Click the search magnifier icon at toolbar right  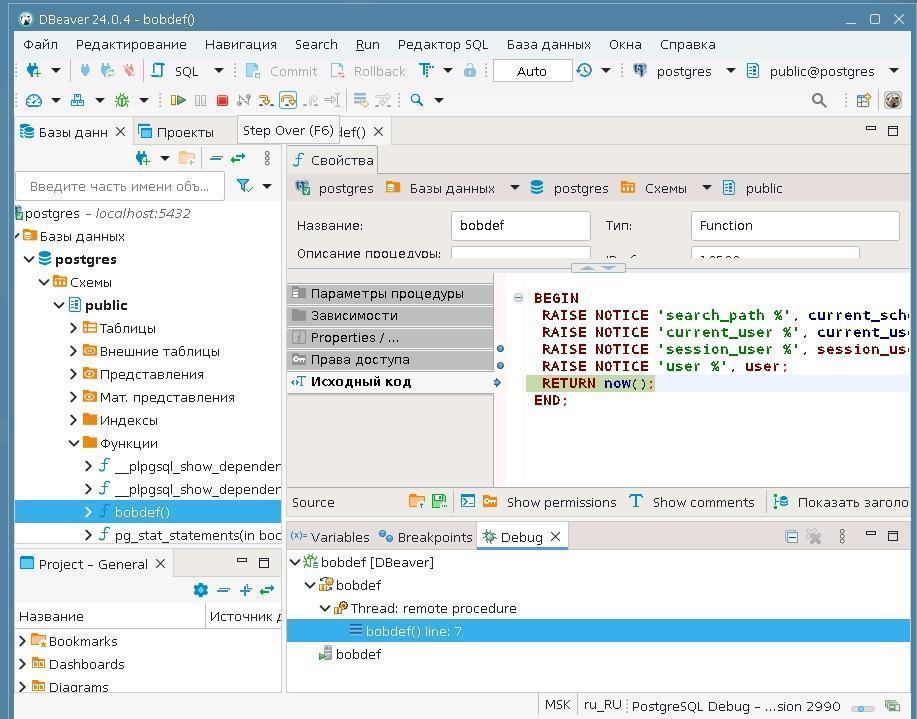(819, 100)
